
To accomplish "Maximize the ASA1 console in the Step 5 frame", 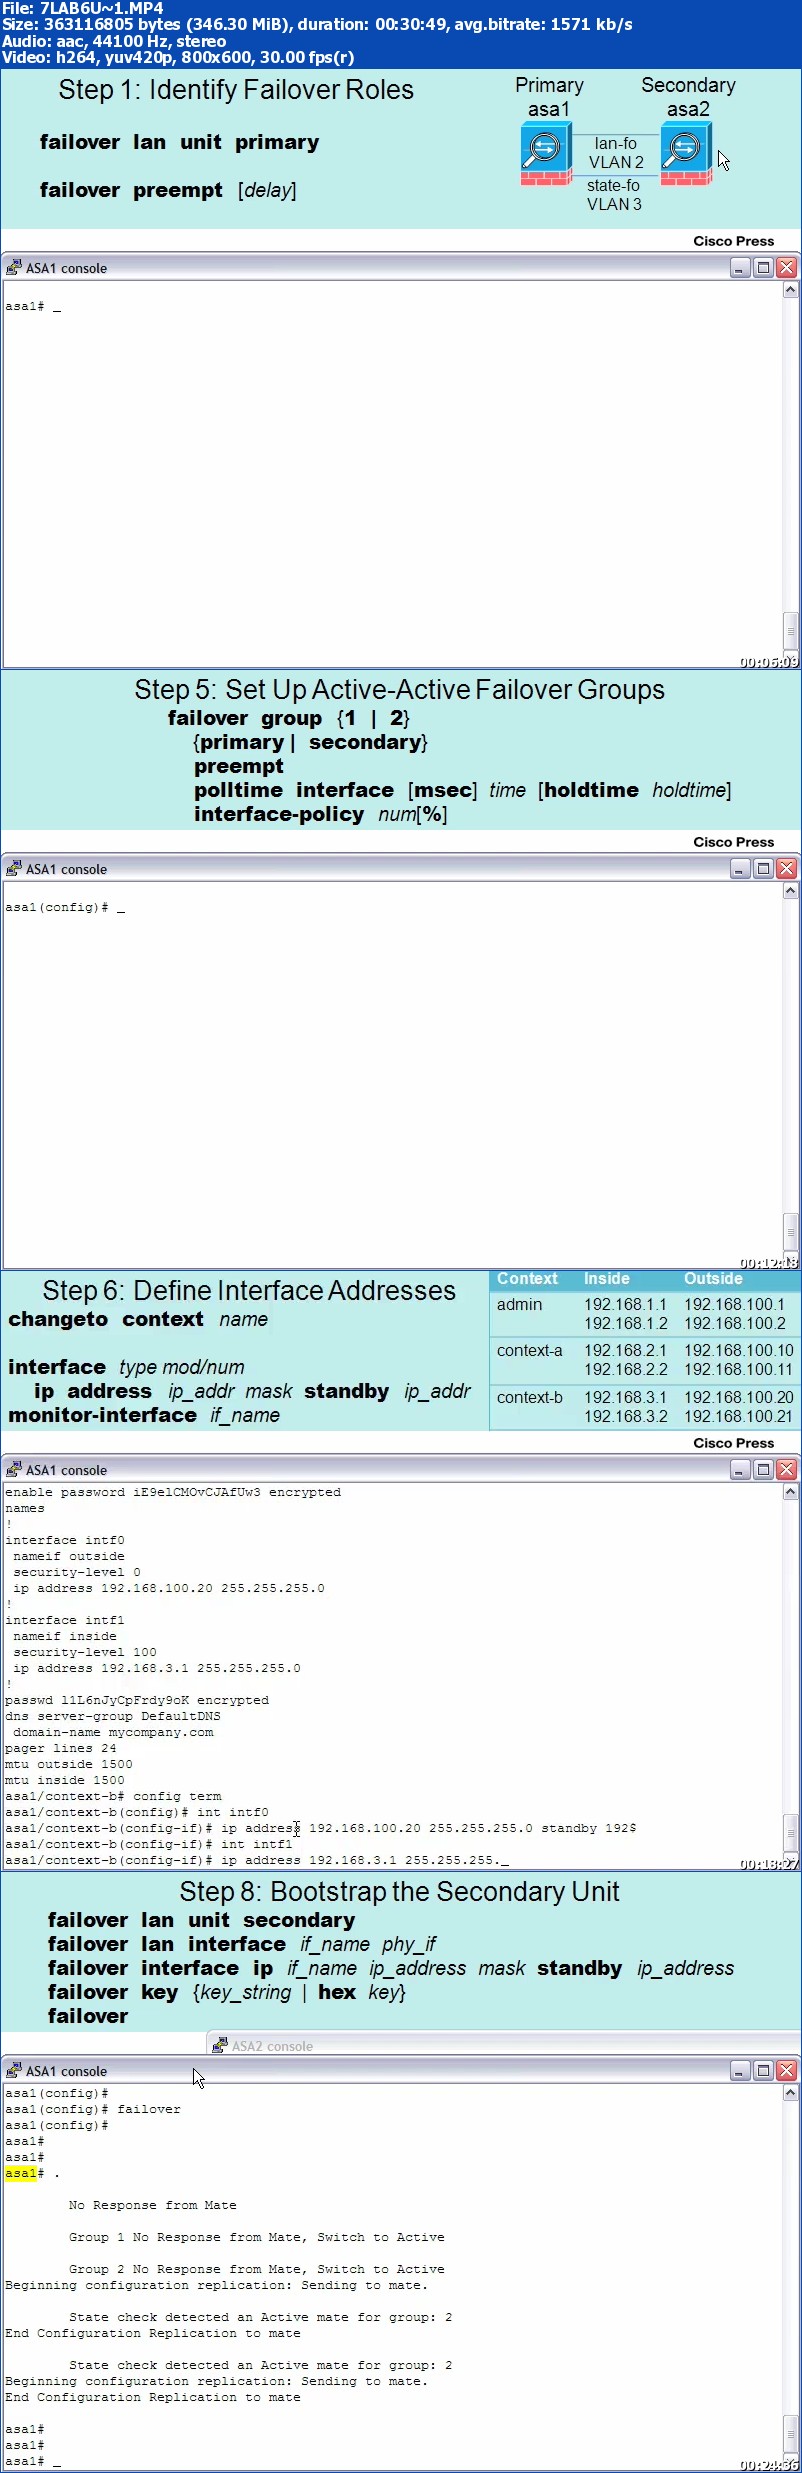I will pyautogui.click(x=763, y=869).
